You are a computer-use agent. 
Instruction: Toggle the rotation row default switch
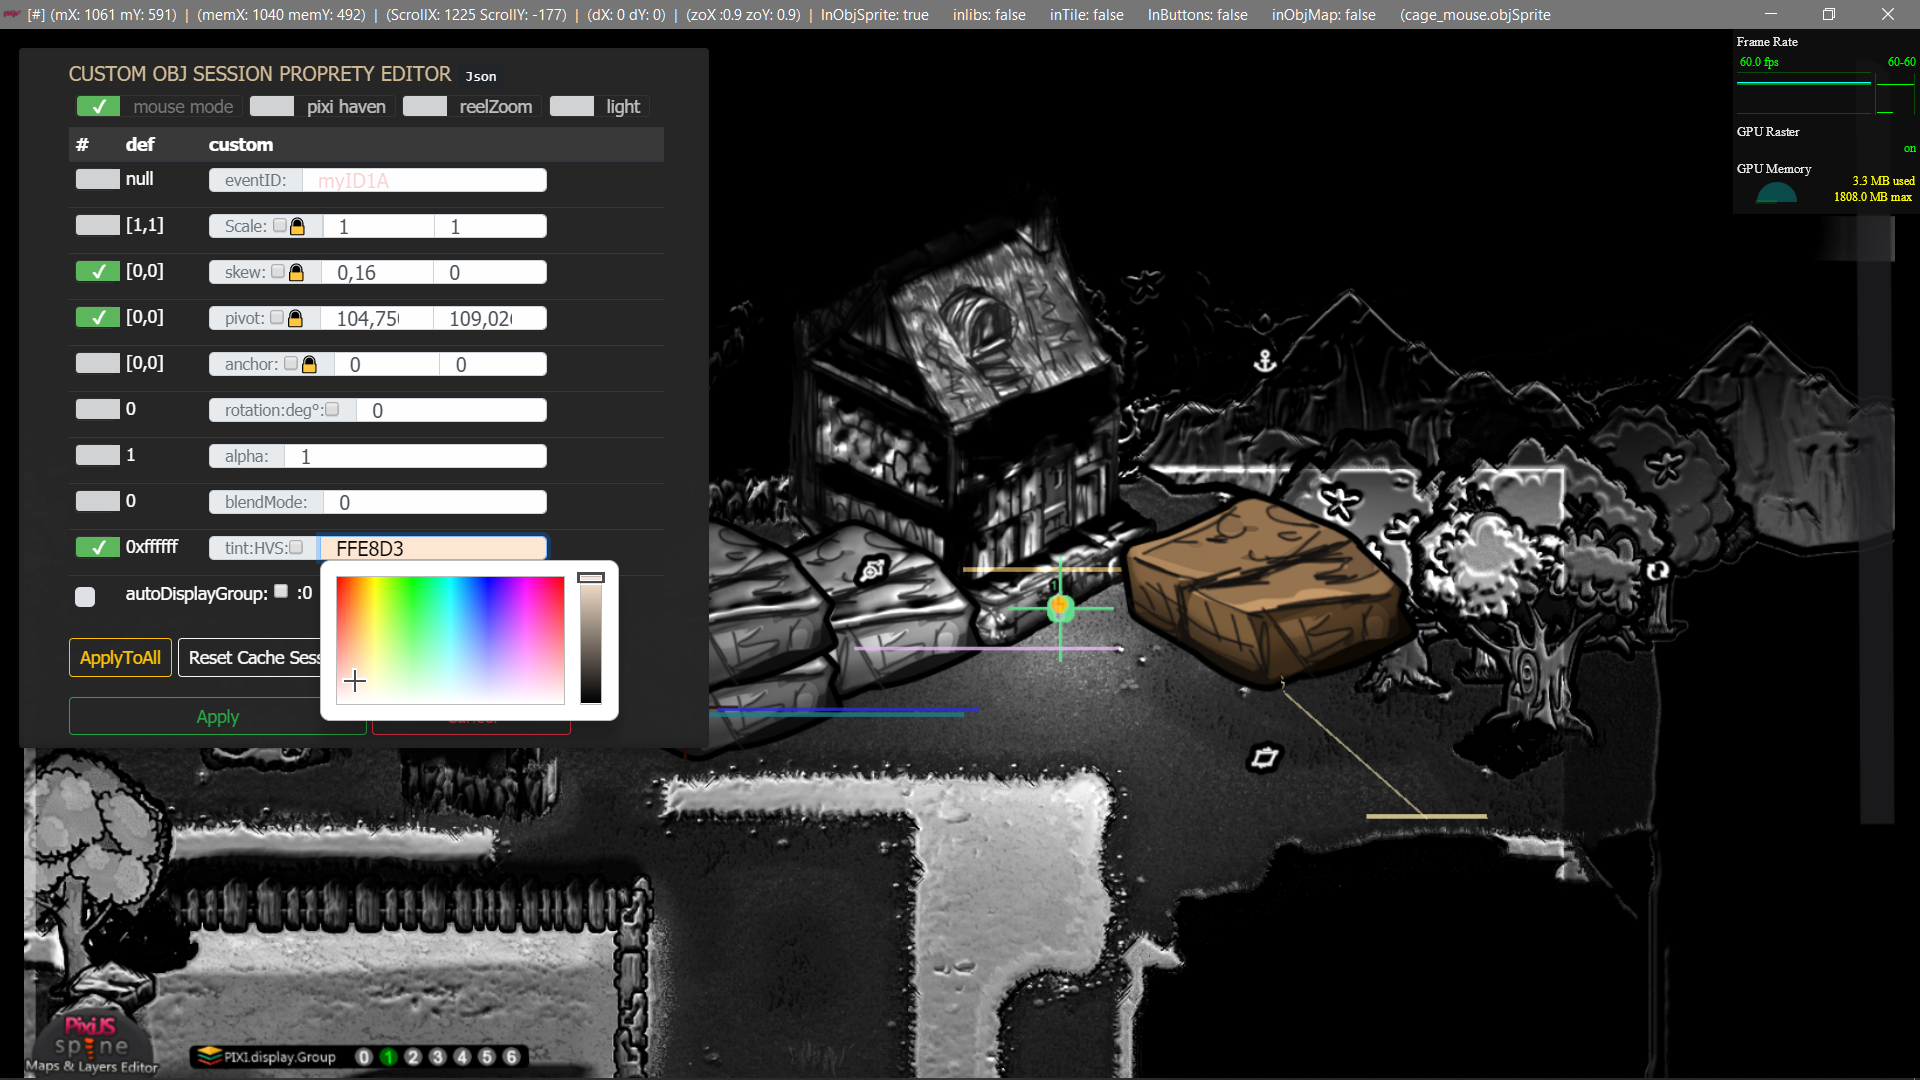tap(98, 410)
